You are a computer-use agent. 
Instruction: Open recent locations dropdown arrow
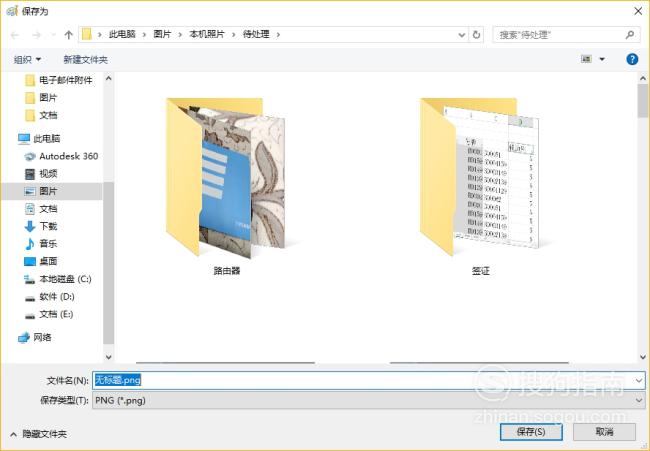(53, 35)
